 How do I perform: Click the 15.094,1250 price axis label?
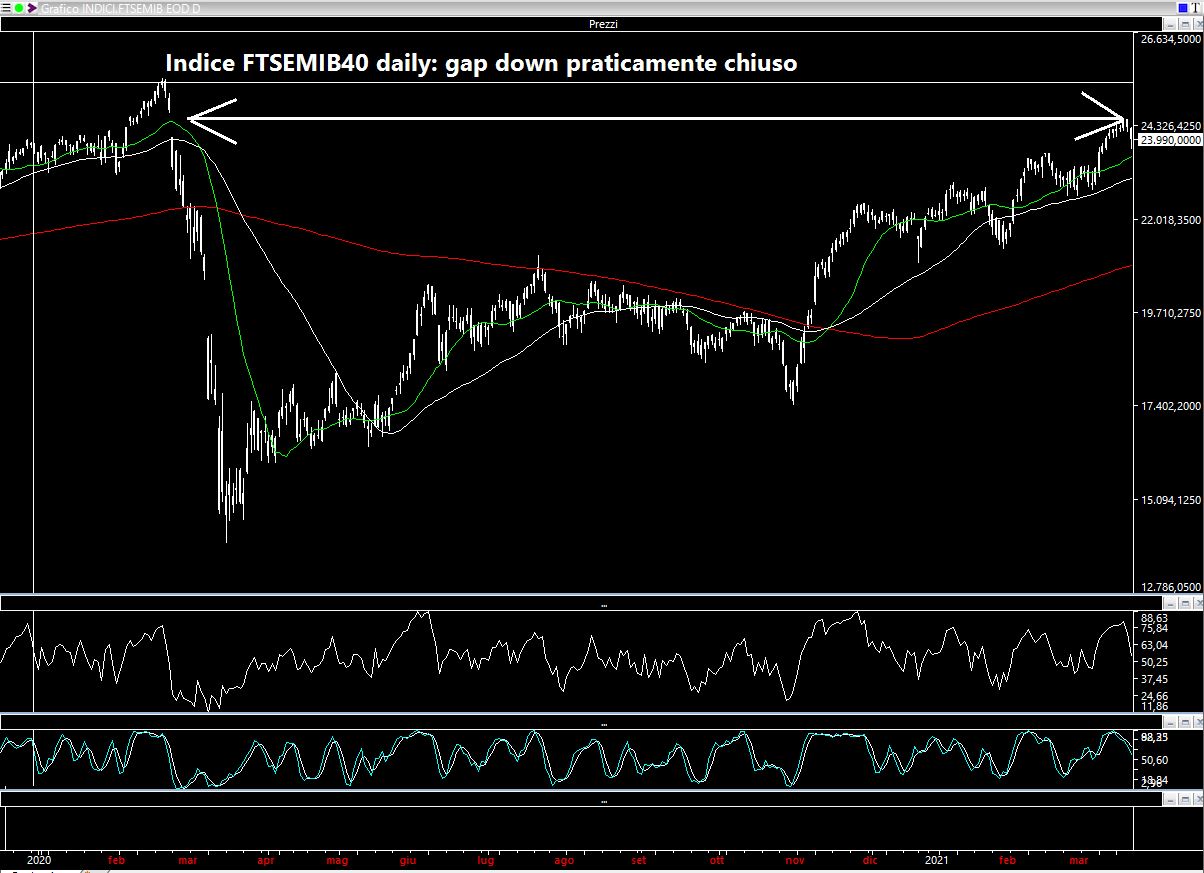1170,500
